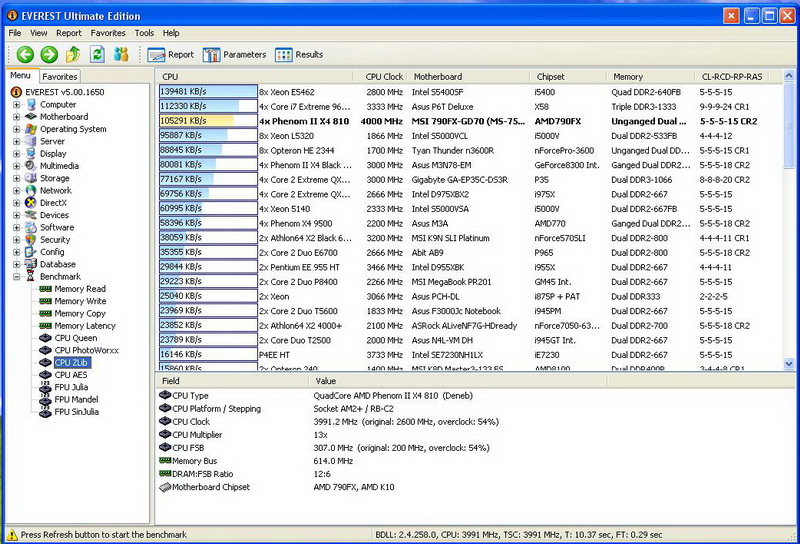Click the status bar warning icon

(x=12, y=535)
